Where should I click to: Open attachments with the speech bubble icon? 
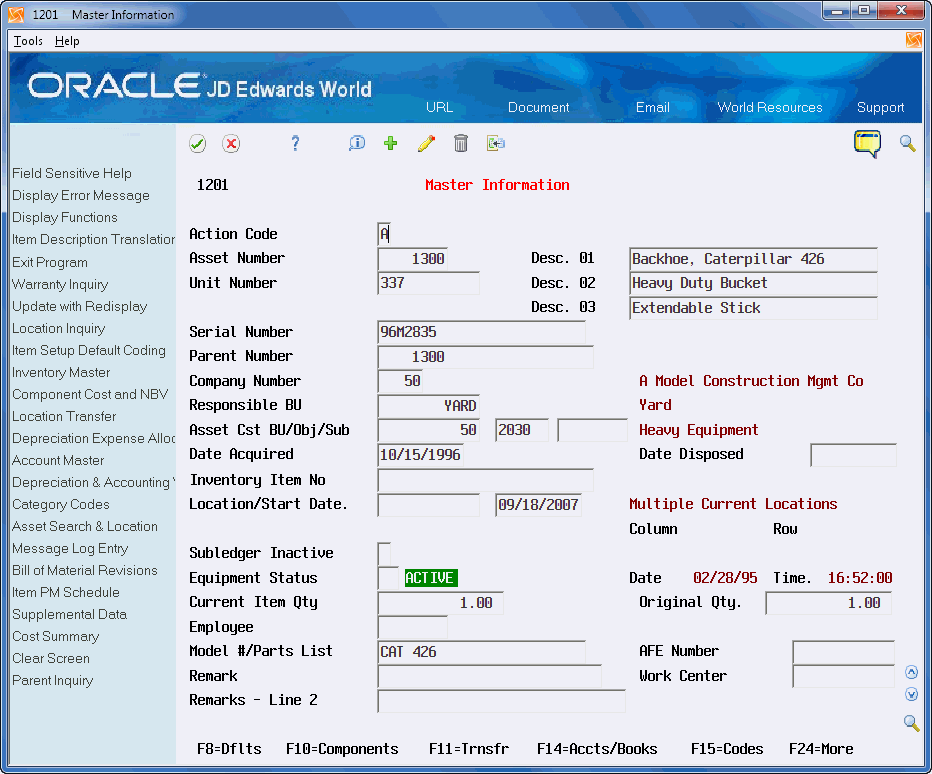pyautogui.click(x=867, y=143)
